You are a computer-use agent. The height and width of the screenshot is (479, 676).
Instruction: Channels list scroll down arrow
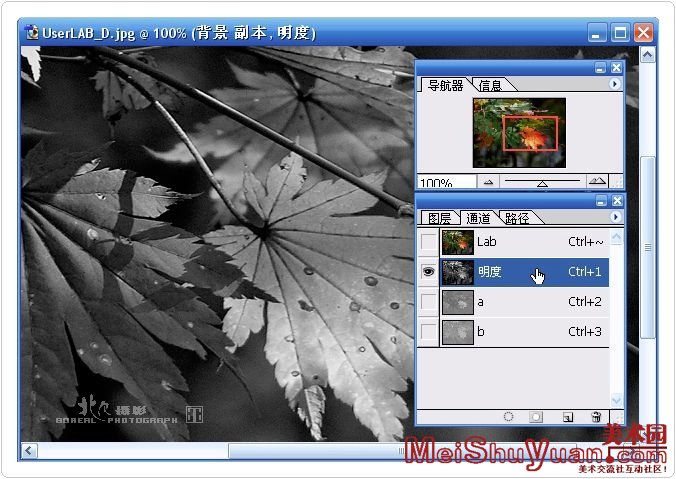pos(617,400)
